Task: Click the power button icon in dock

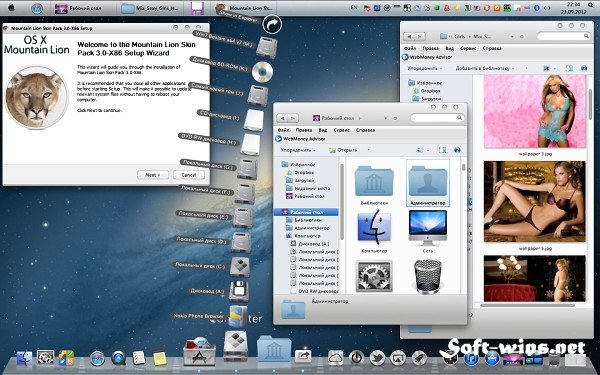Action: pyautogui.click(x=356, y=358)
